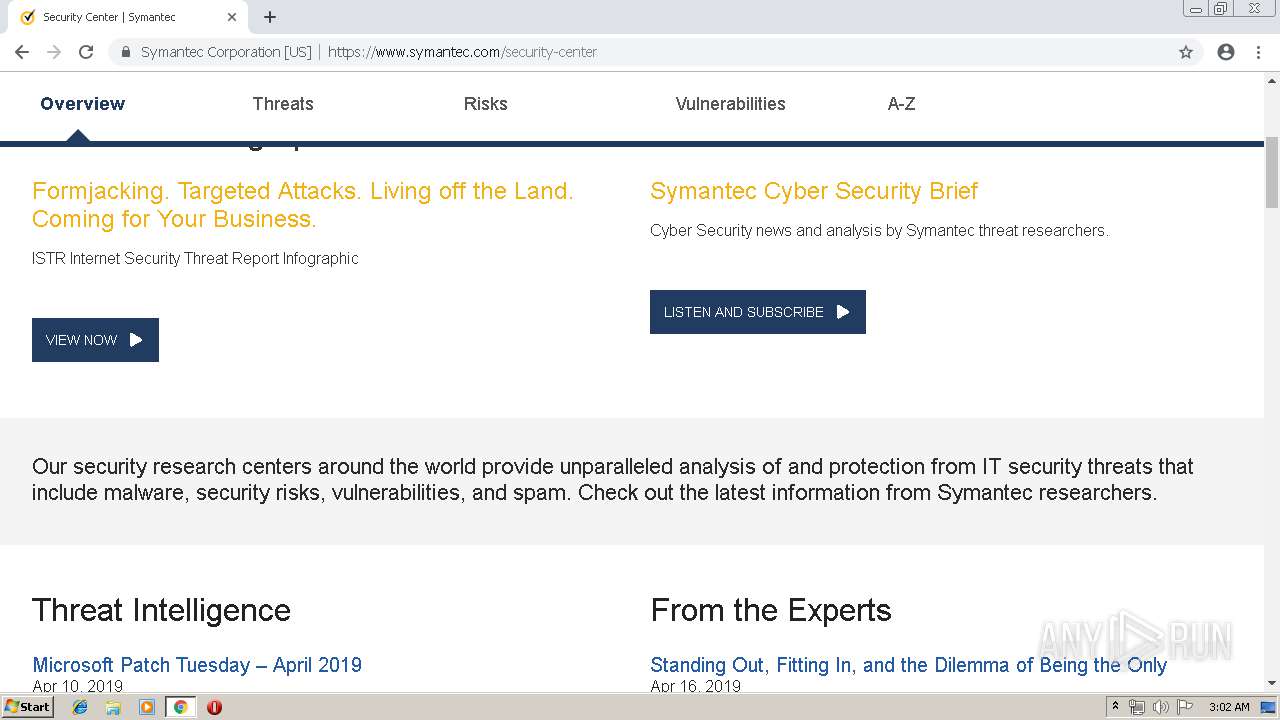Click the play arrow on VIEW NOW

[x=136, y=340]
